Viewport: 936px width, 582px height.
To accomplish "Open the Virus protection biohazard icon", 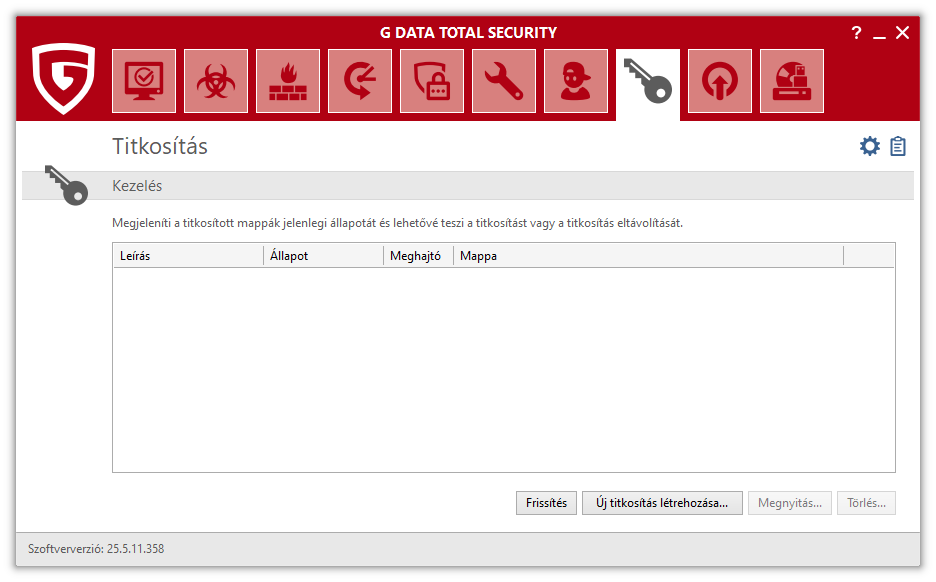I will tap(216, 81).
